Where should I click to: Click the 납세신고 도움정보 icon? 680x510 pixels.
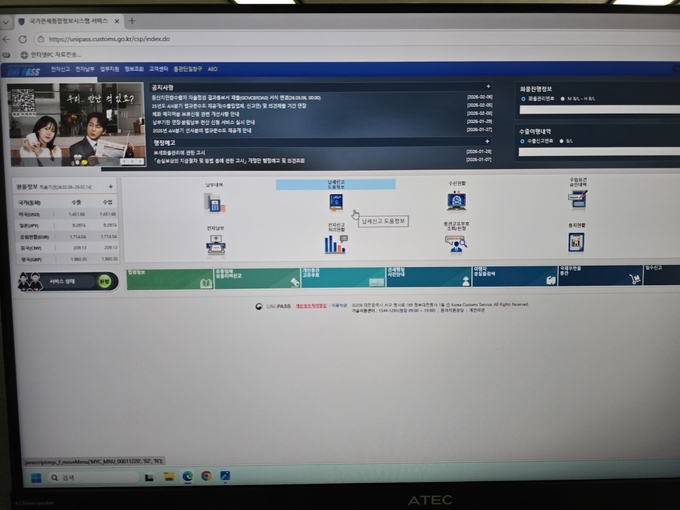coord(336,201)
